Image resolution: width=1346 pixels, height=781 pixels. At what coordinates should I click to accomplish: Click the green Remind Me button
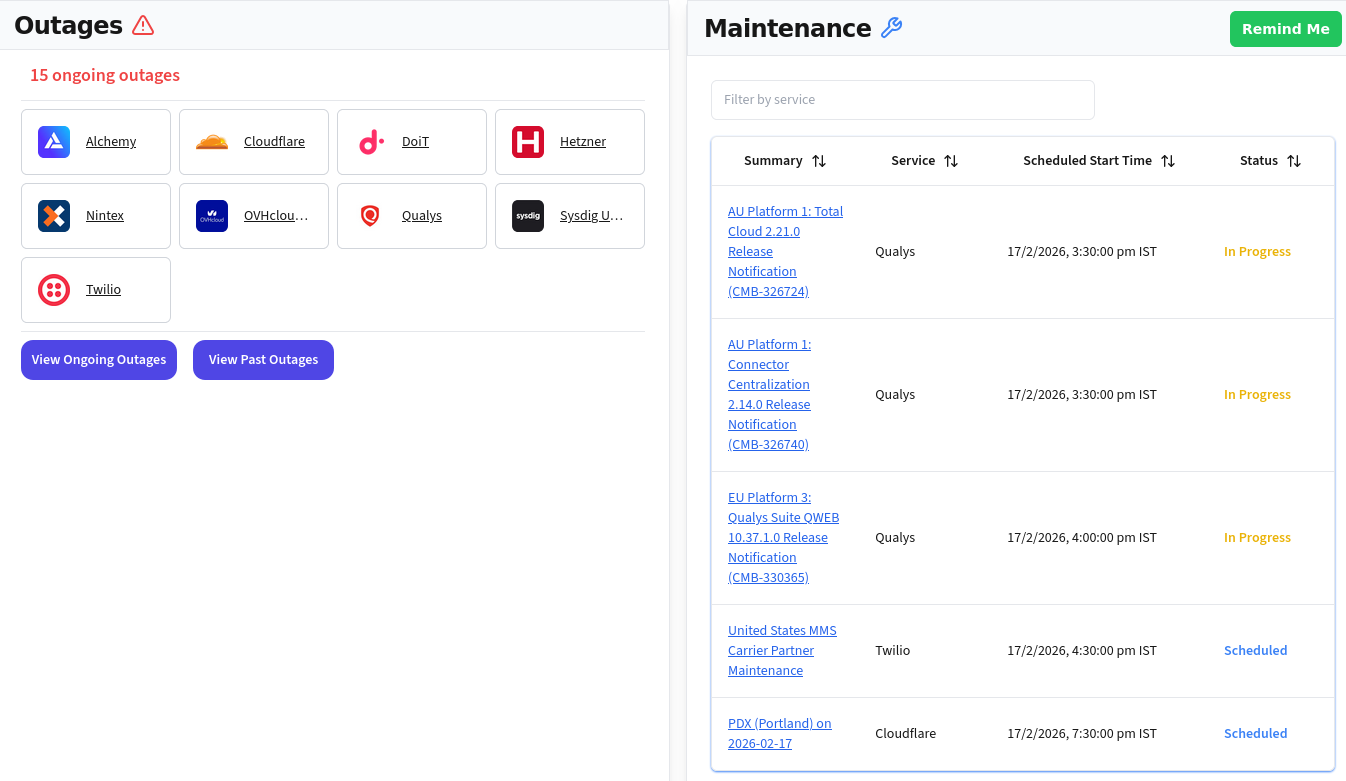pos(1285,29)
